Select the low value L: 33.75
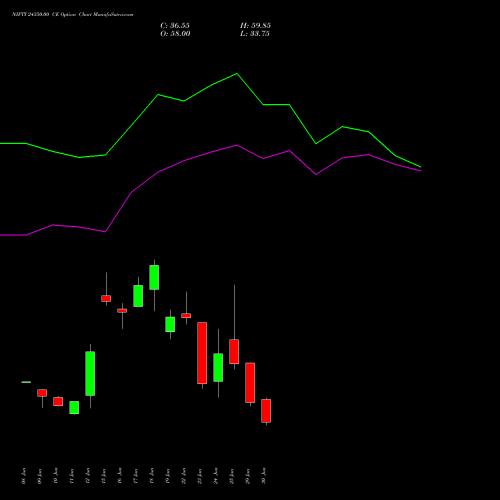The height and width of the screenshot is (500, 500). pyautogui.click(x=255, y=34)
